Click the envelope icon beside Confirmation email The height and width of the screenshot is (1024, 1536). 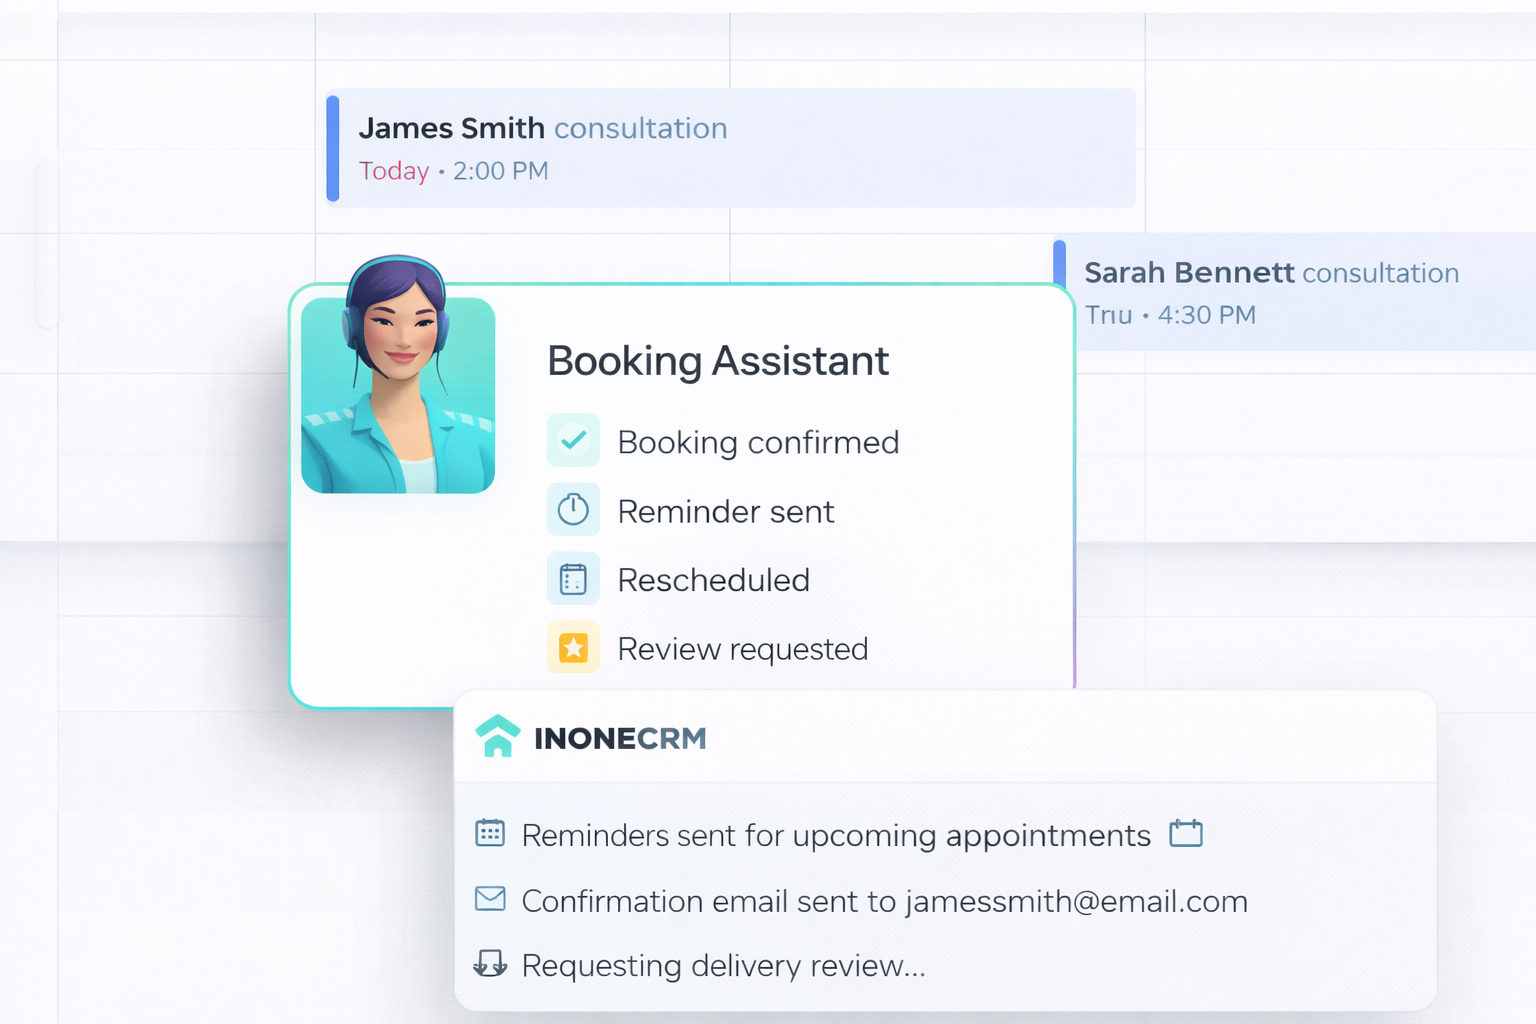490,899
